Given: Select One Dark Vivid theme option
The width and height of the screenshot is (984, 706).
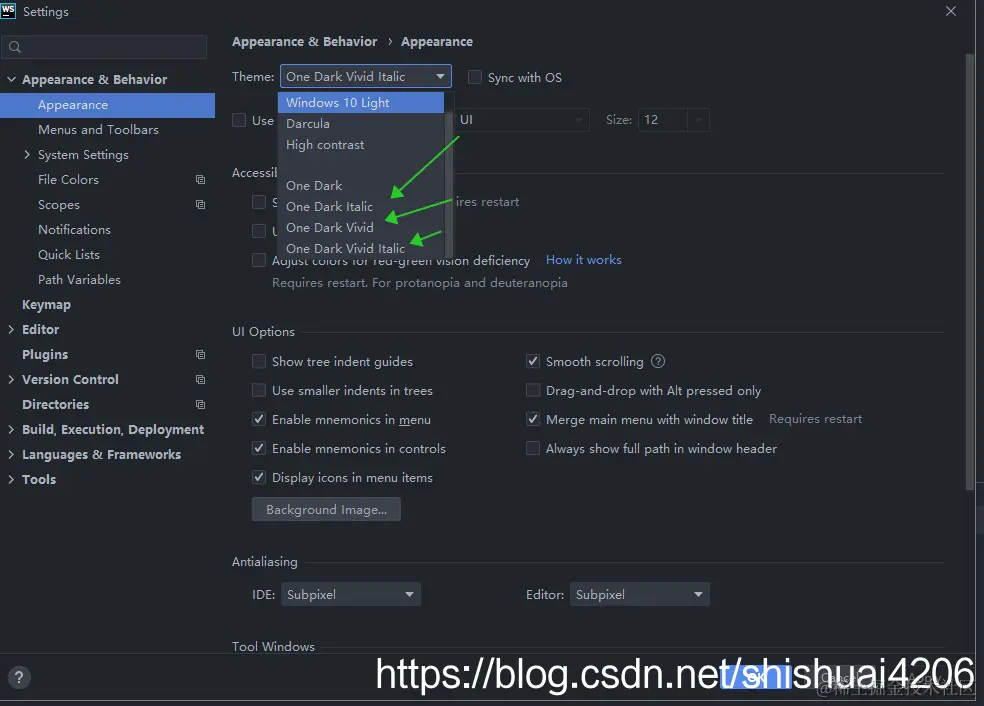Looking at the screenshot, I should [361, 227].
